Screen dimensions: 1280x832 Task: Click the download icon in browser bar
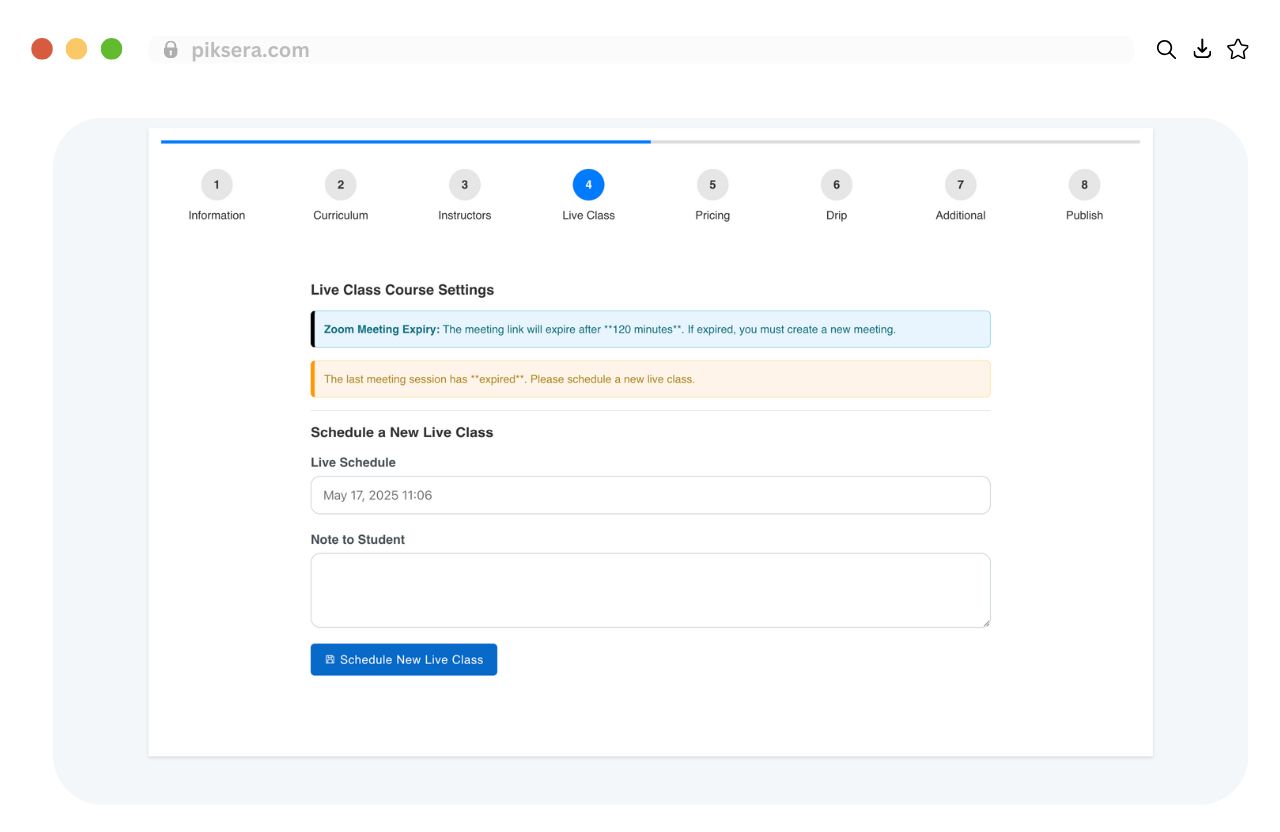point(1202,50)
